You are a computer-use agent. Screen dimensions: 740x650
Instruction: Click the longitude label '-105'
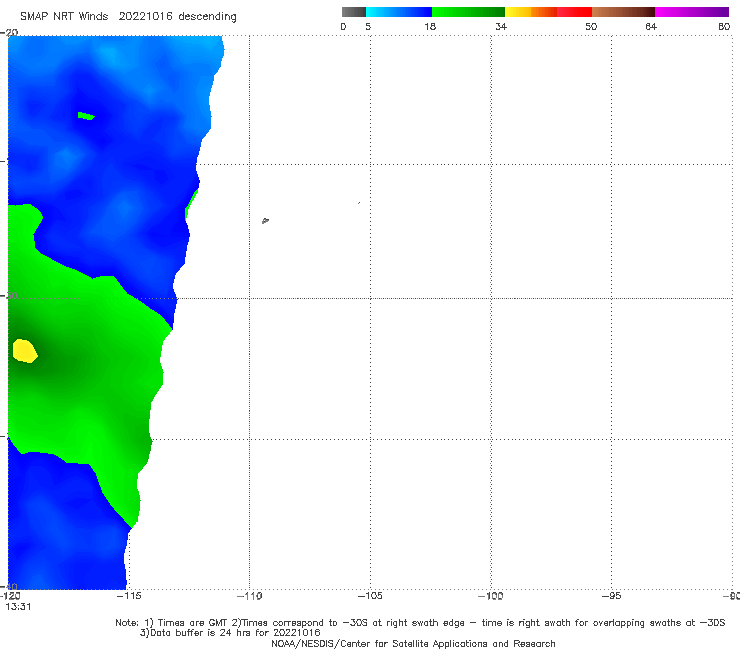370,596
